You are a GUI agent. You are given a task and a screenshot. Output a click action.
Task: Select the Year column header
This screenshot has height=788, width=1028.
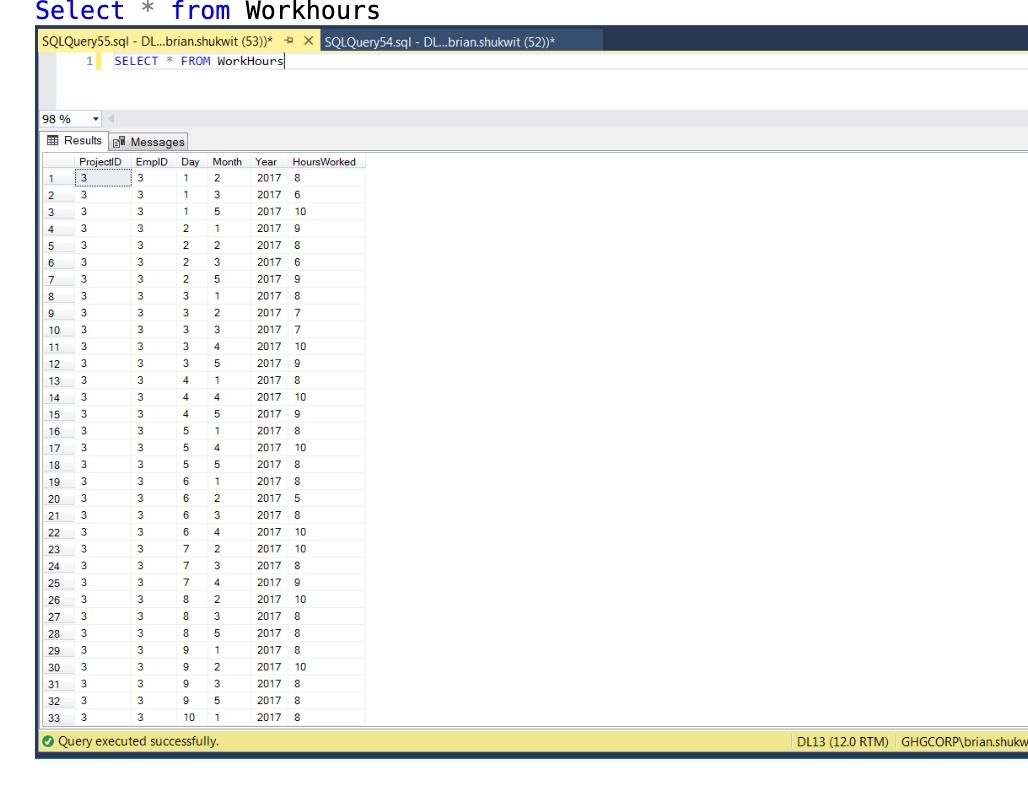coord(265,161)
